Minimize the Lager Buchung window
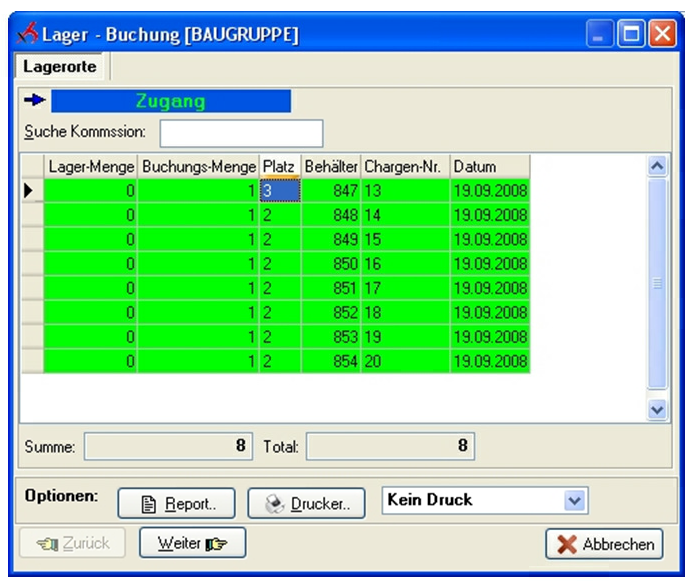690x585 pixels. click(x=600, y=35)
